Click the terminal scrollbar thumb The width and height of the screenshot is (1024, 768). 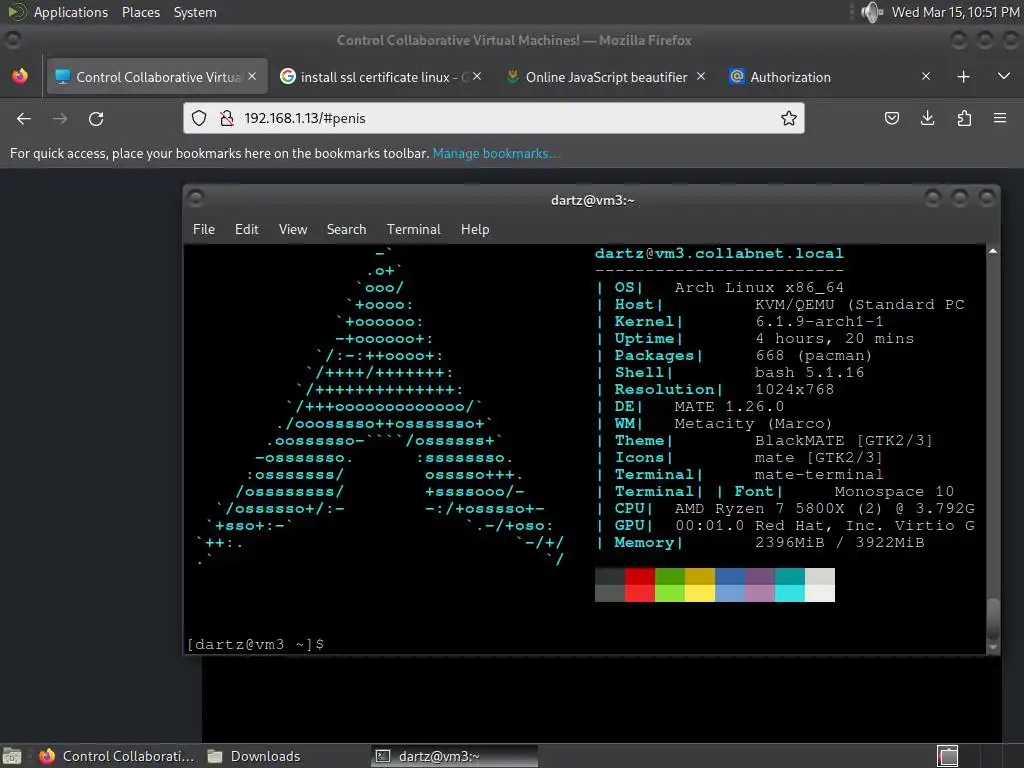(x=993, y=620)
